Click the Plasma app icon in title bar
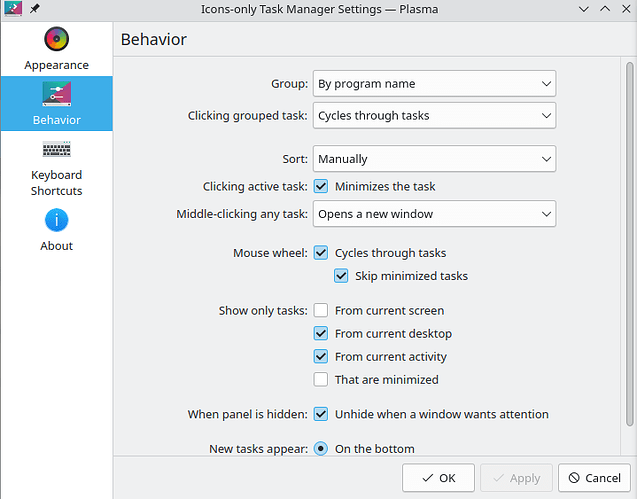Screen dimensions: 637x499 point(13,9)
